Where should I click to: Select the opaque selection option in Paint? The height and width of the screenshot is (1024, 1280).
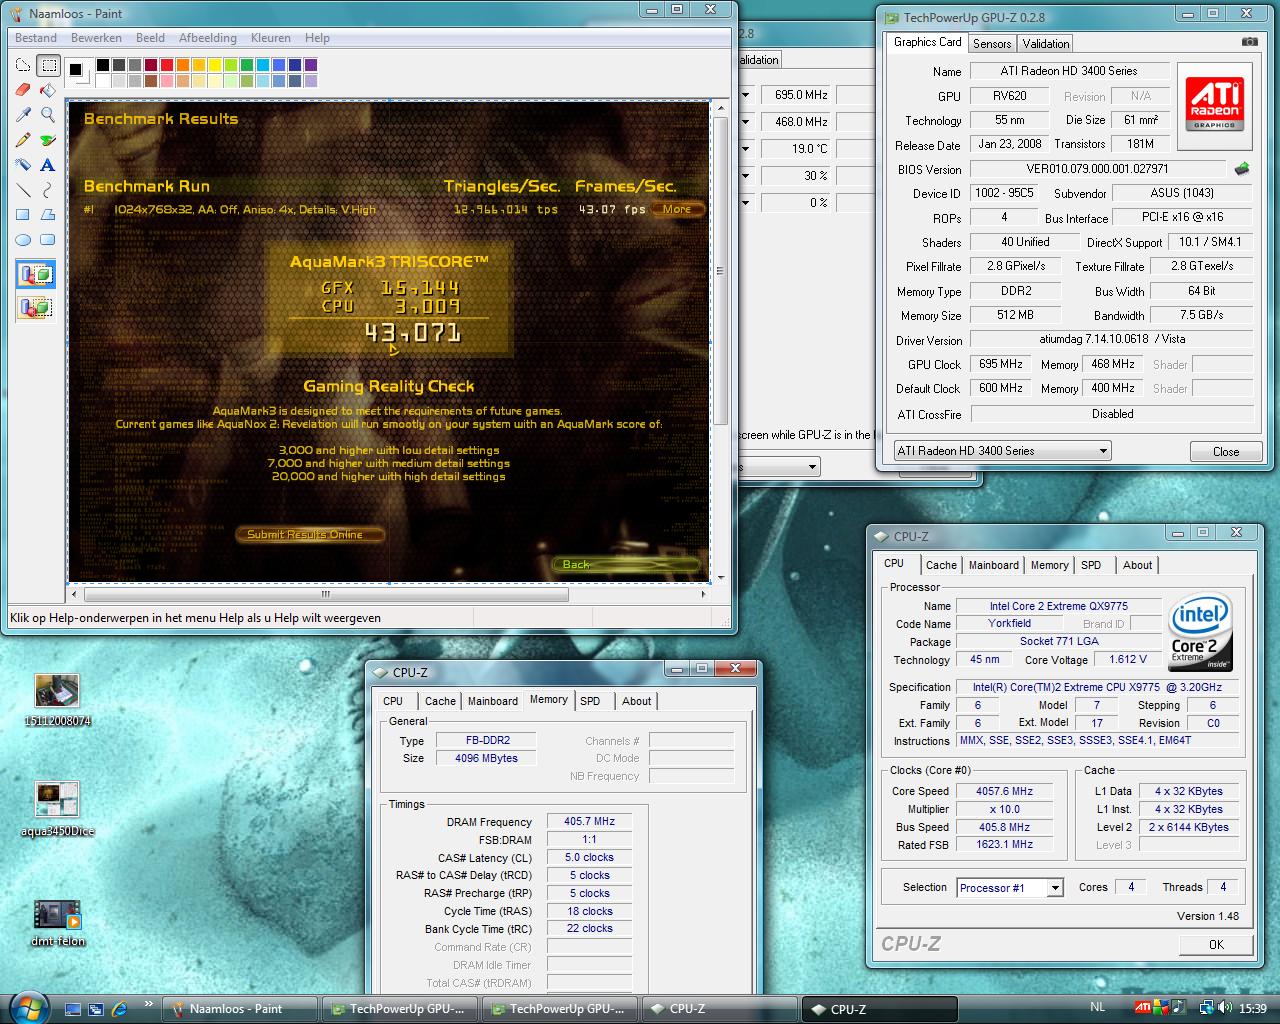point(35,274)
